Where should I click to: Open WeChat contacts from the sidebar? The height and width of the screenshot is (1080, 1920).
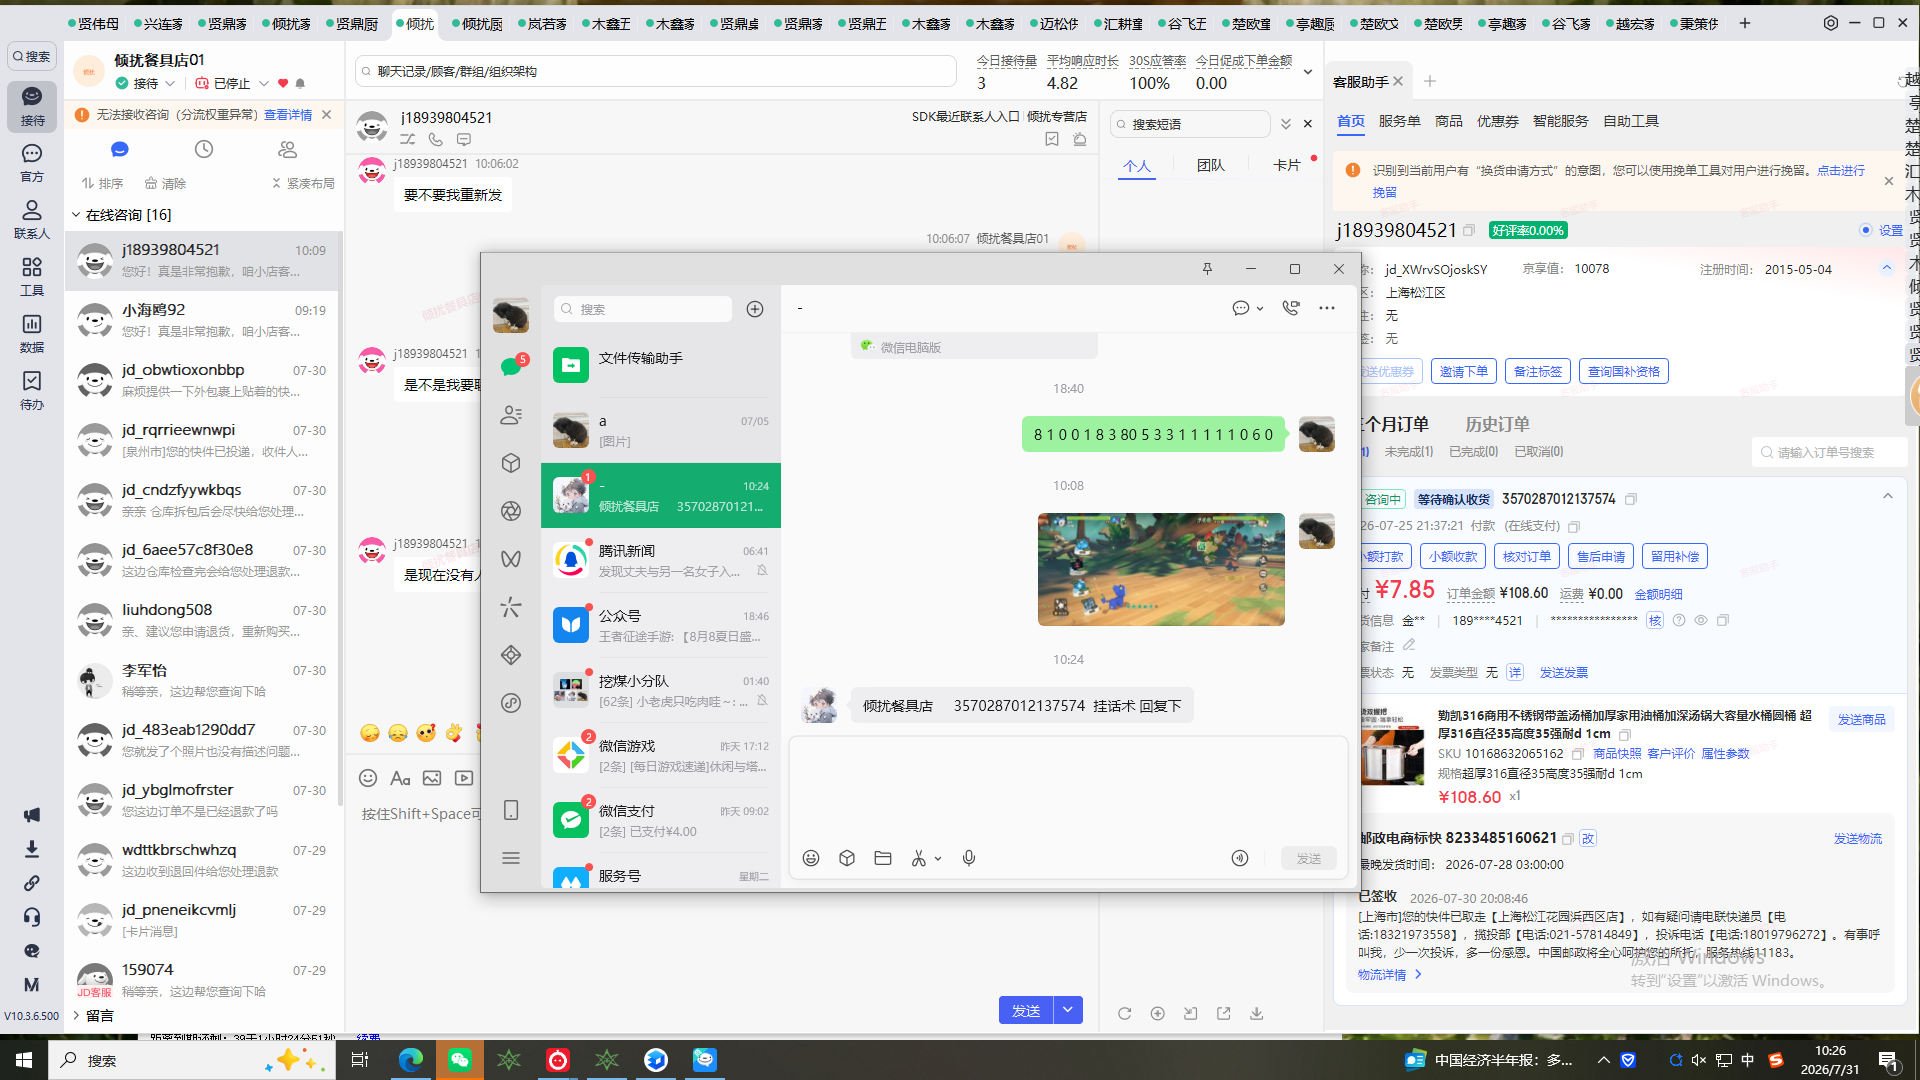pyautogui.click(x=511, y=415)
